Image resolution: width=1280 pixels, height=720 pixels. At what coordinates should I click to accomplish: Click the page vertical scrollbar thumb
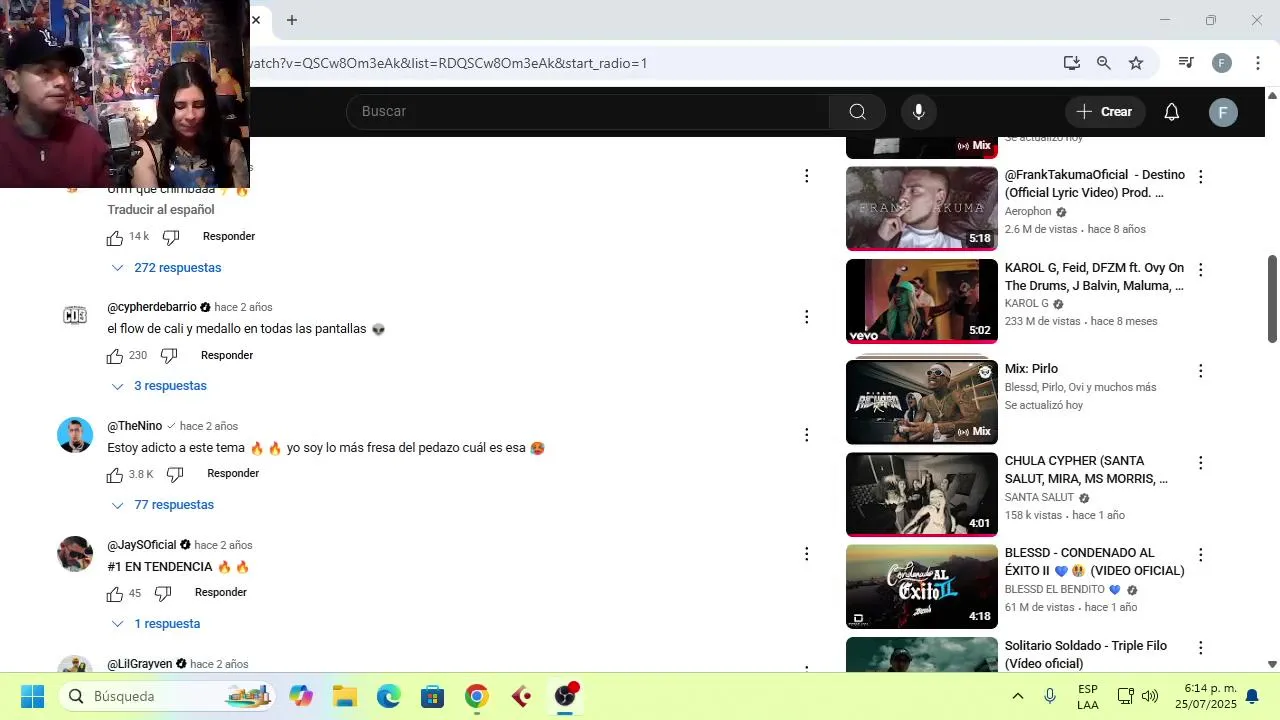click(1272, 299)
